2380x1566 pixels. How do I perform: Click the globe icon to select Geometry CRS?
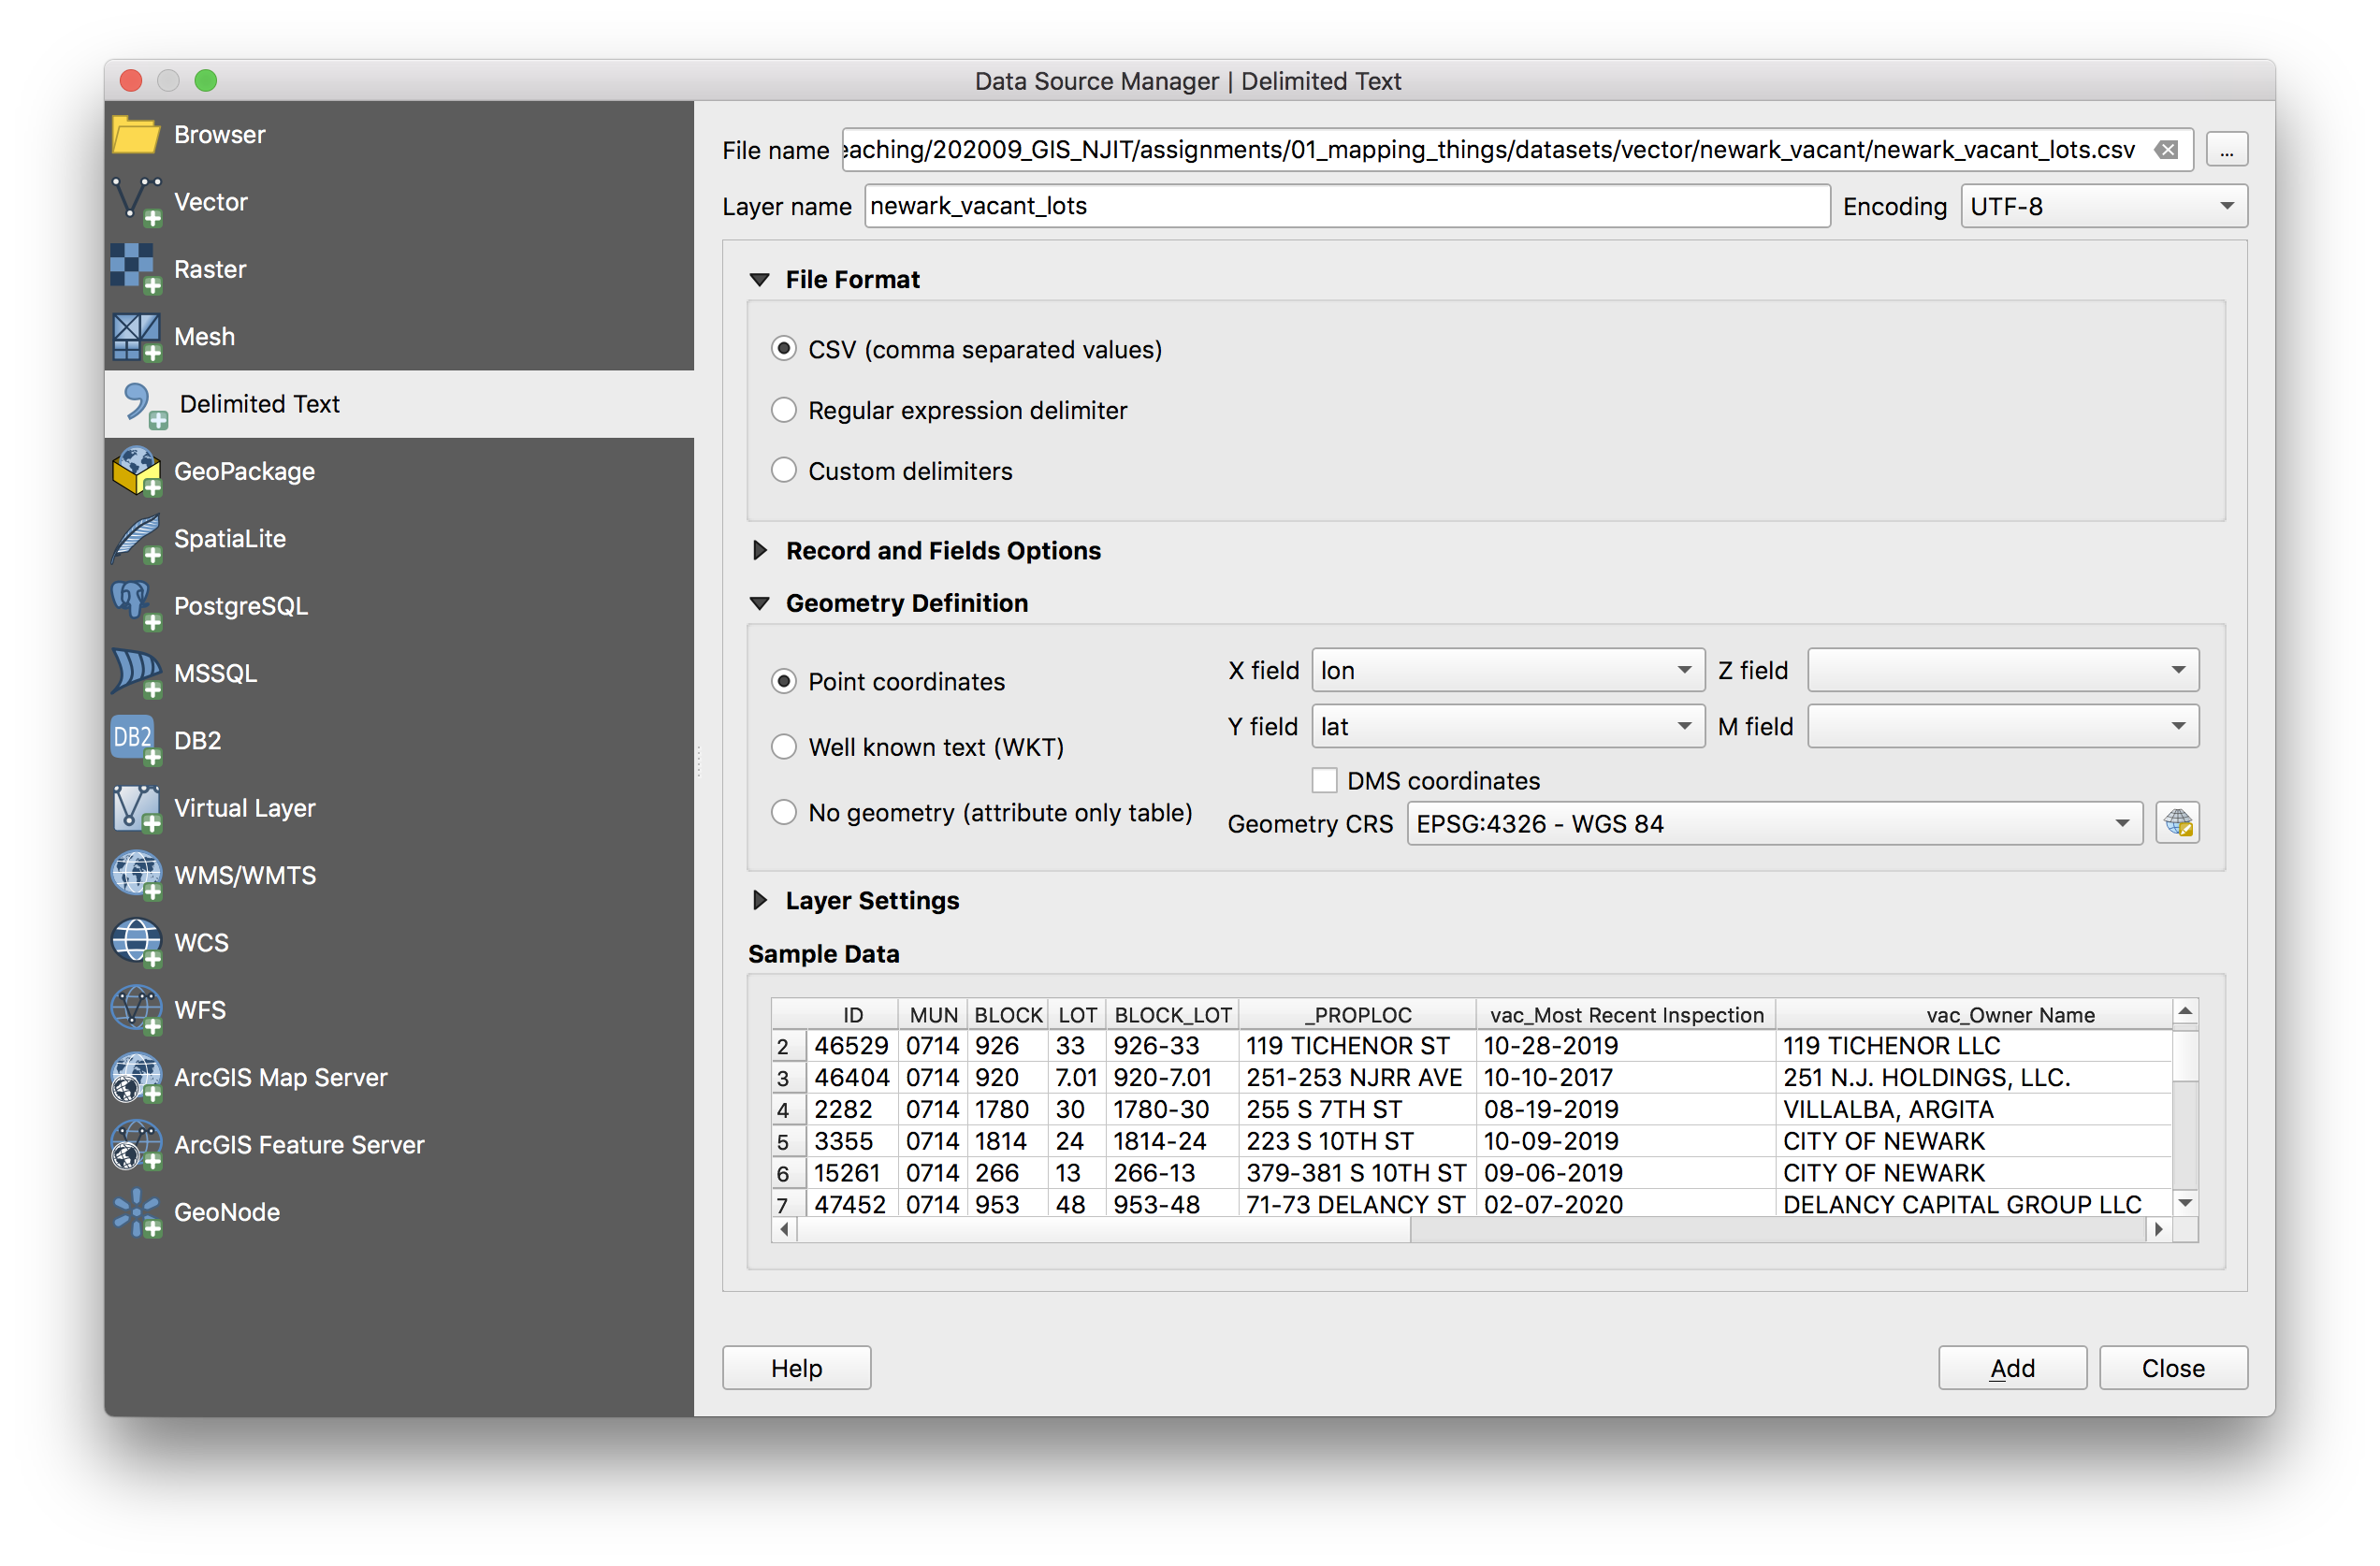(2178, 822)
